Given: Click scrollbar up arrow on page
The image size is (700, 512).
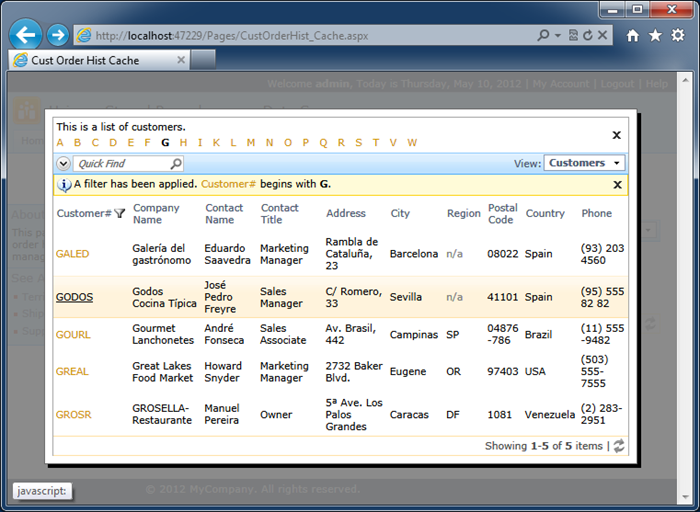Looking at the screenshot, I should coord(685,80).
